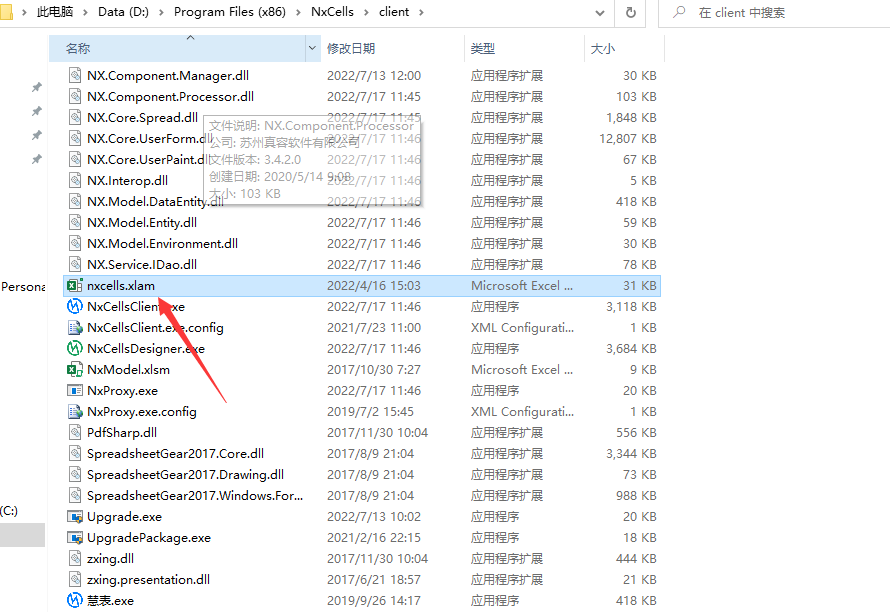This screenshot has height=614, width=890.
Task: Click the refresh button beside address bar
Action: (631, 13)
